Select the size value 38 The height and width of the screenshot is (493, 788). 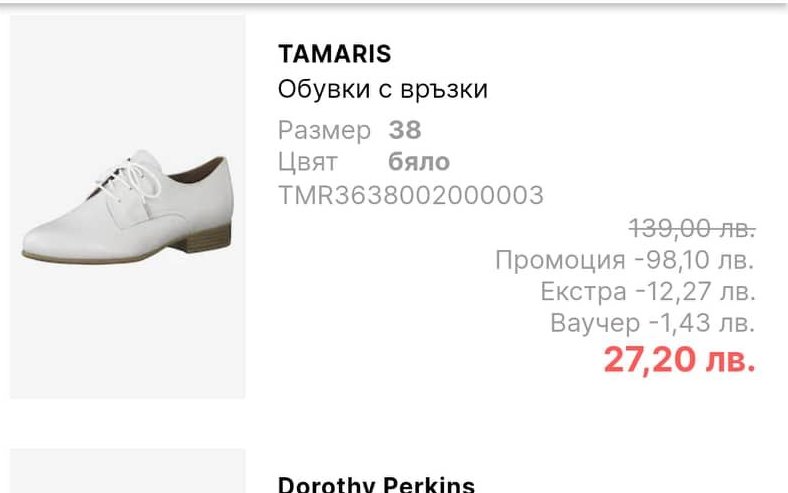[x=405, y=130]
